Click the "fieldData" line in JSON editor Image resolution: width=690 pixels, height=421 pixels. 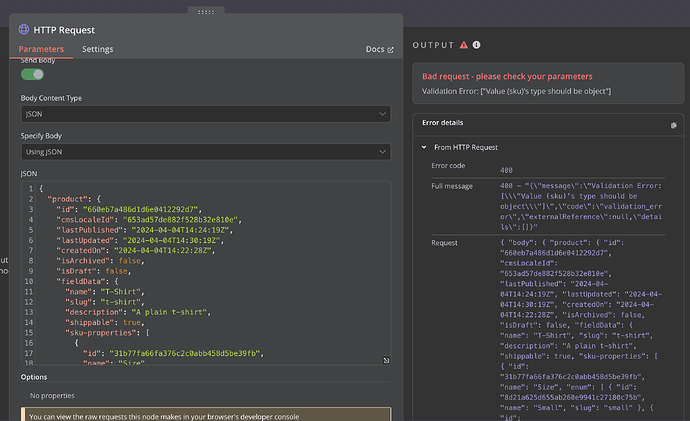87,281
